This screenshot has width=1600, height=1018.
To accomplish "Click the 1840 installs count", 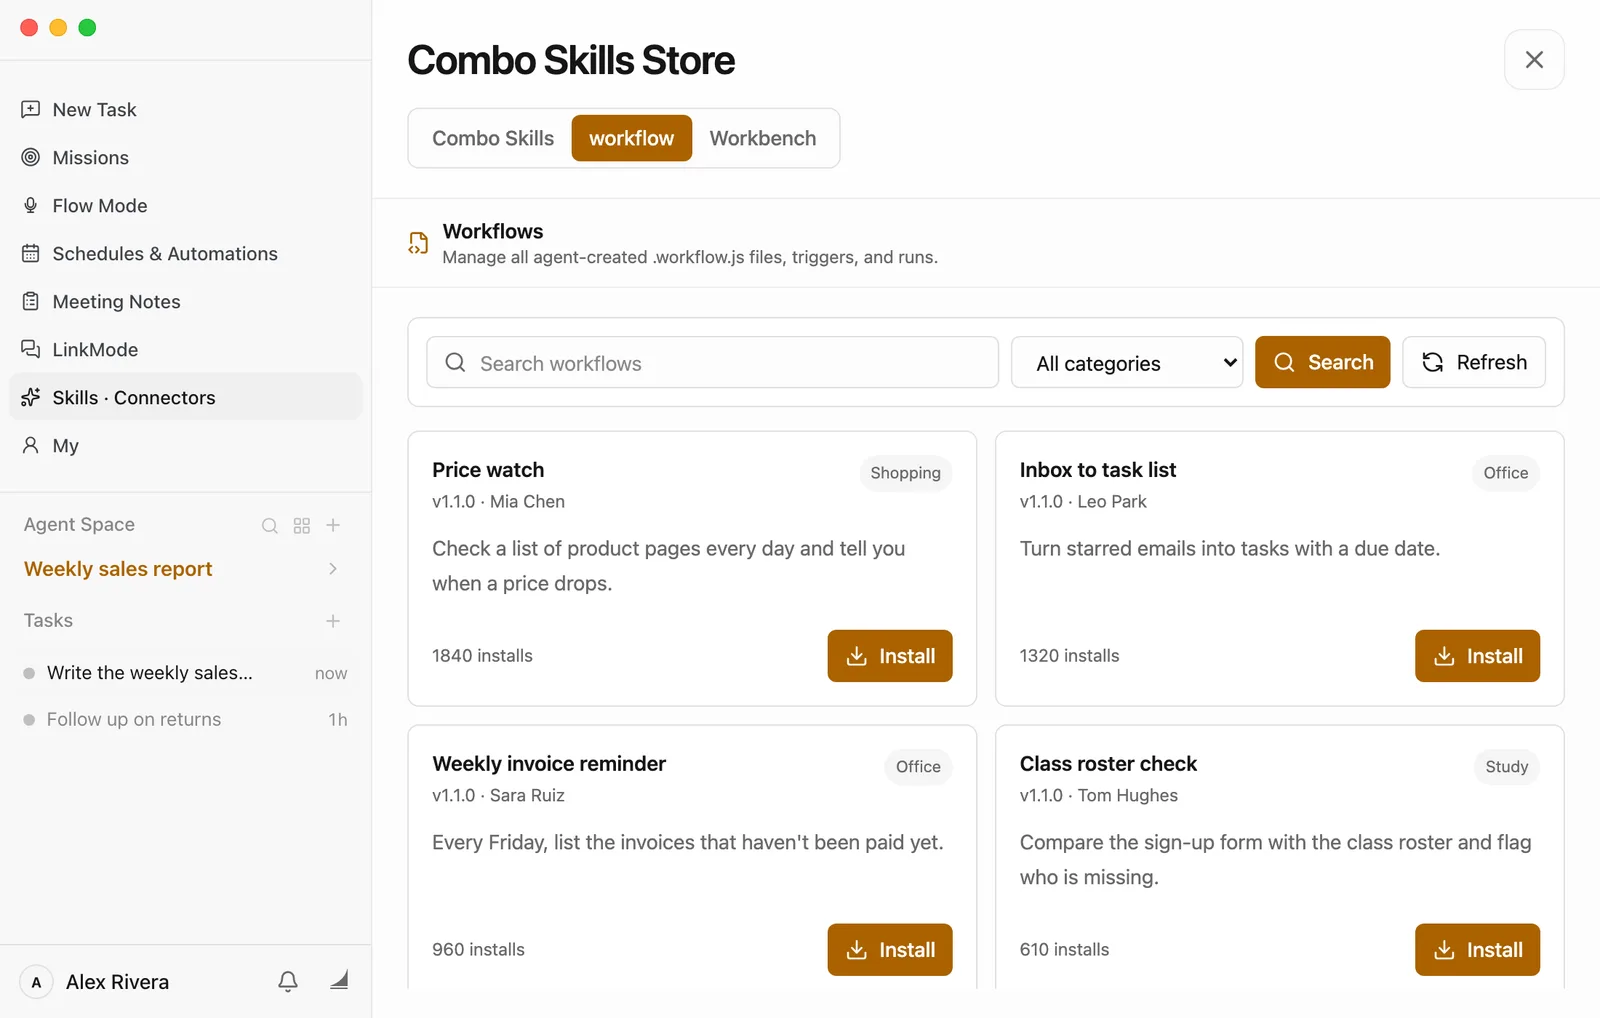I will (482, 656).
